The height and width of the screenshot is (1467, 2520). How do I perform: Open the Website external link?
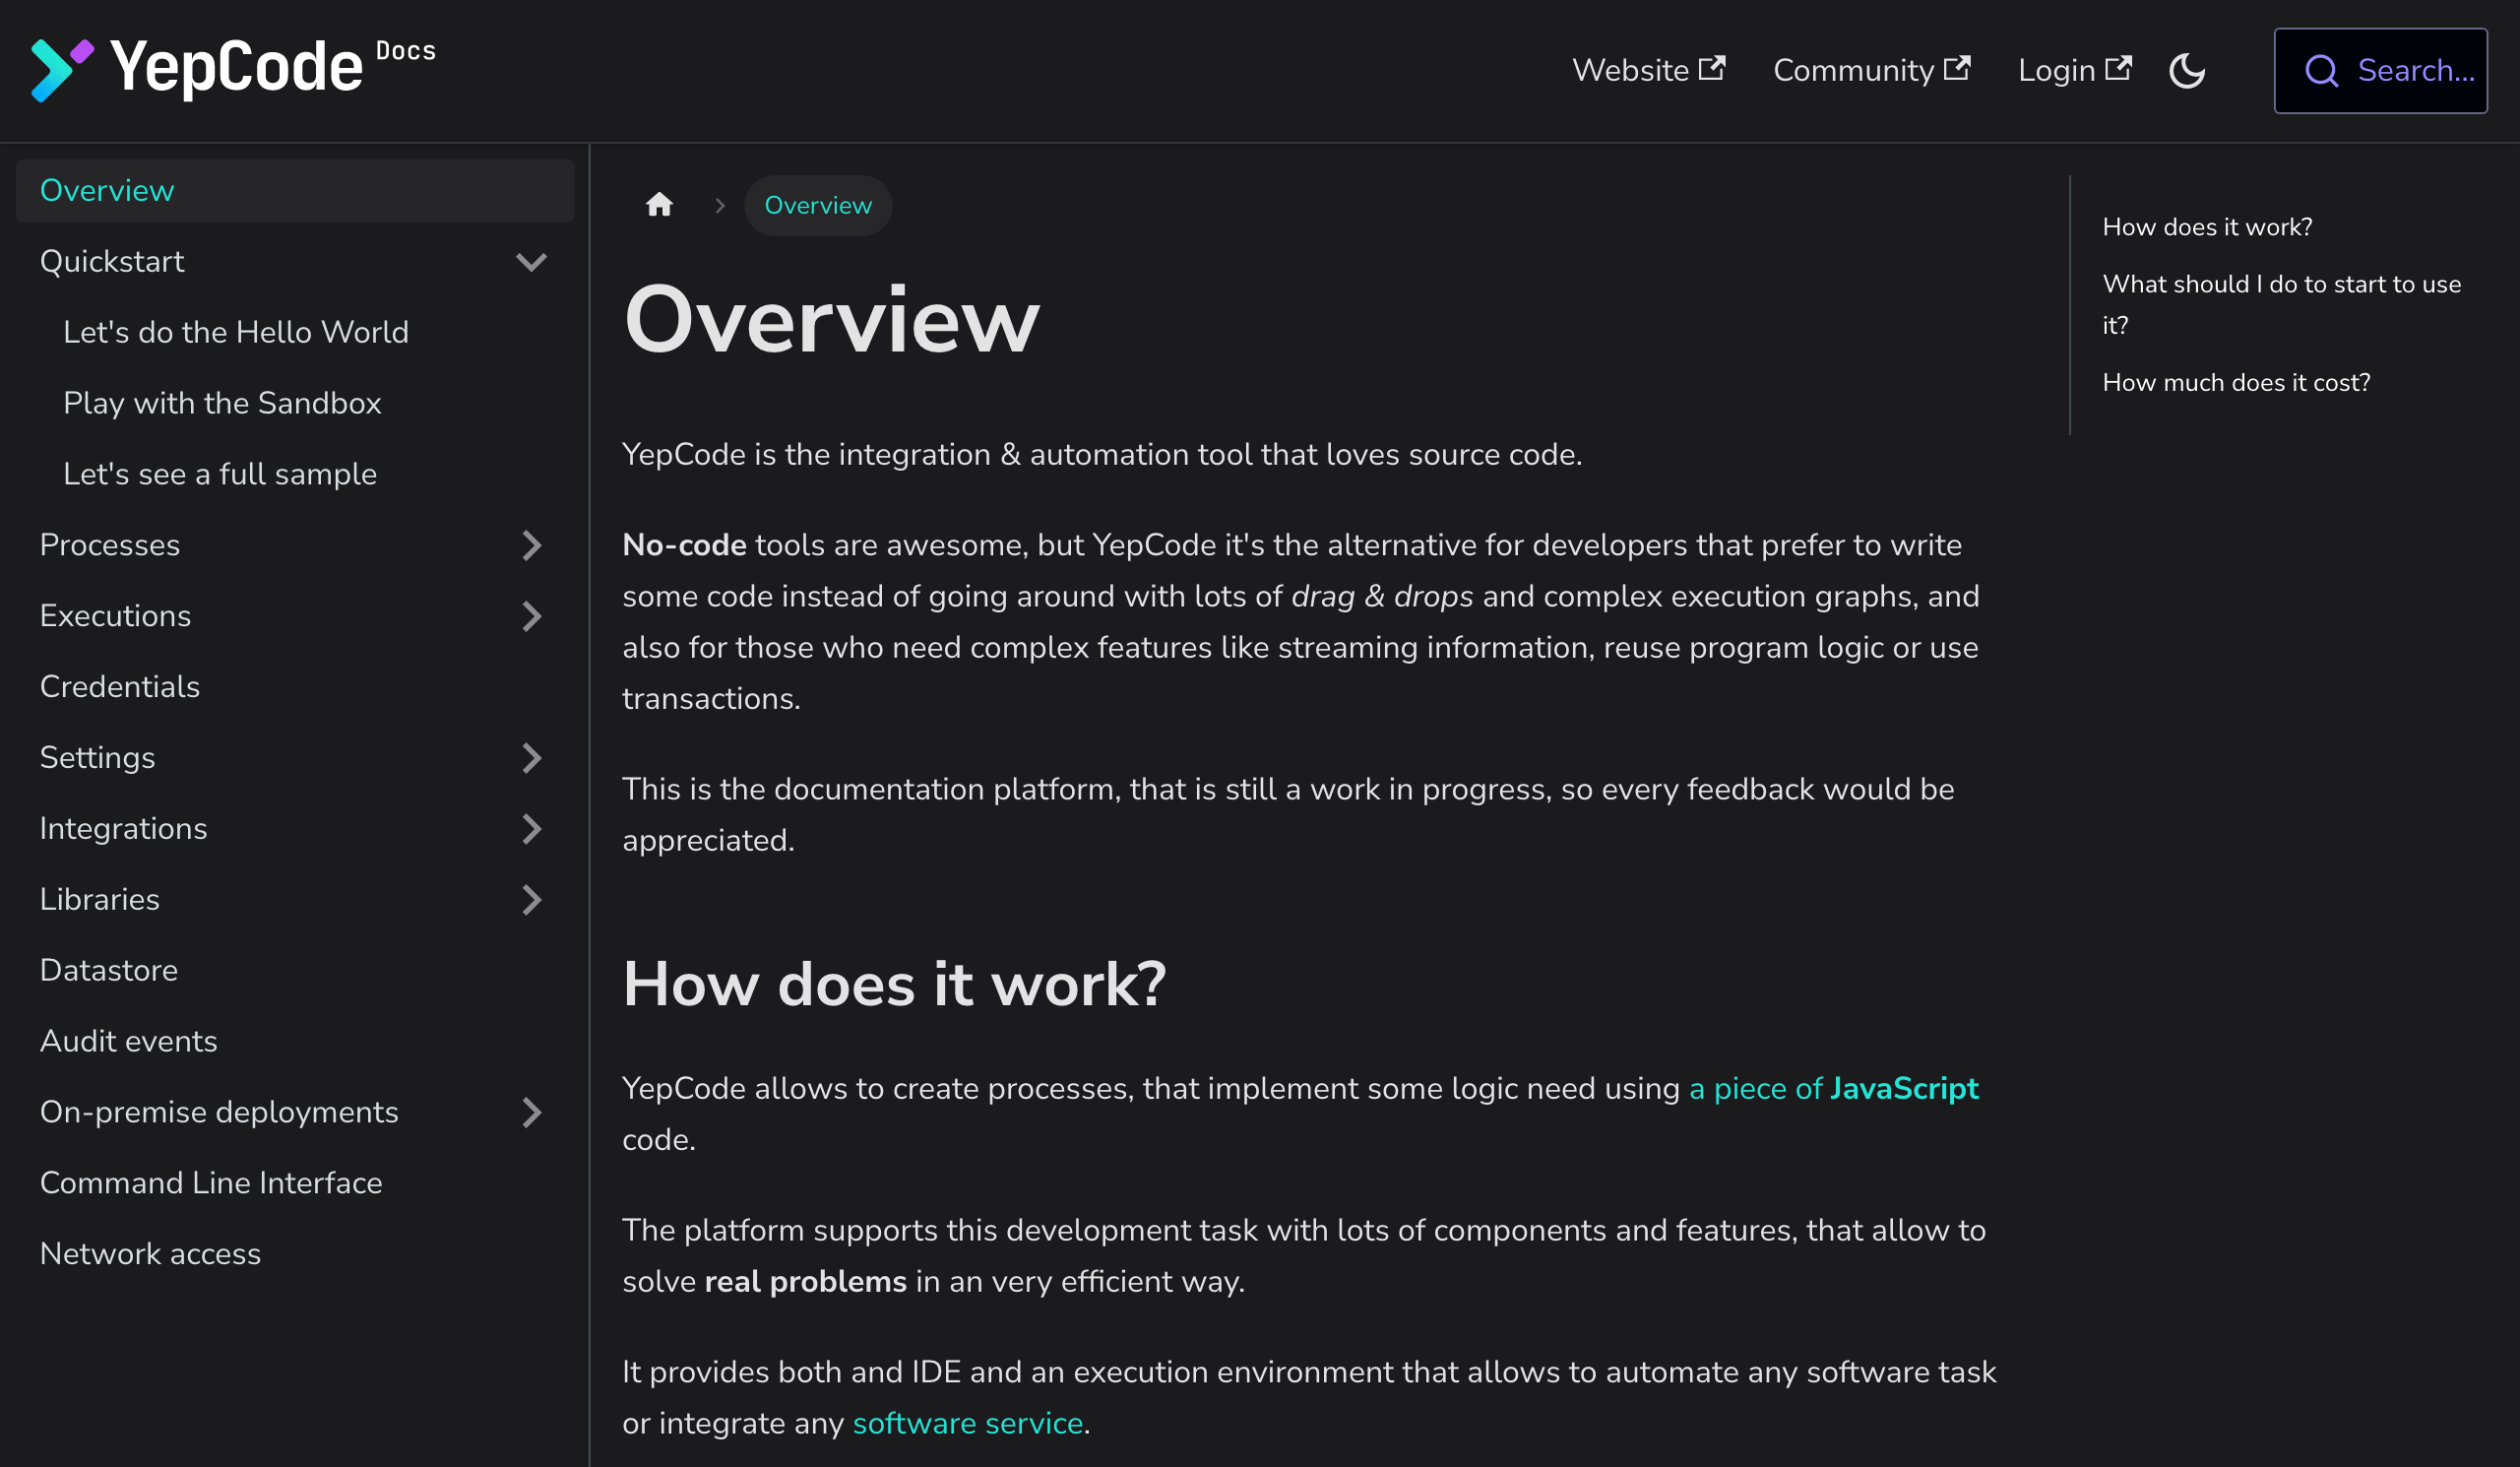click(1648, 70)
